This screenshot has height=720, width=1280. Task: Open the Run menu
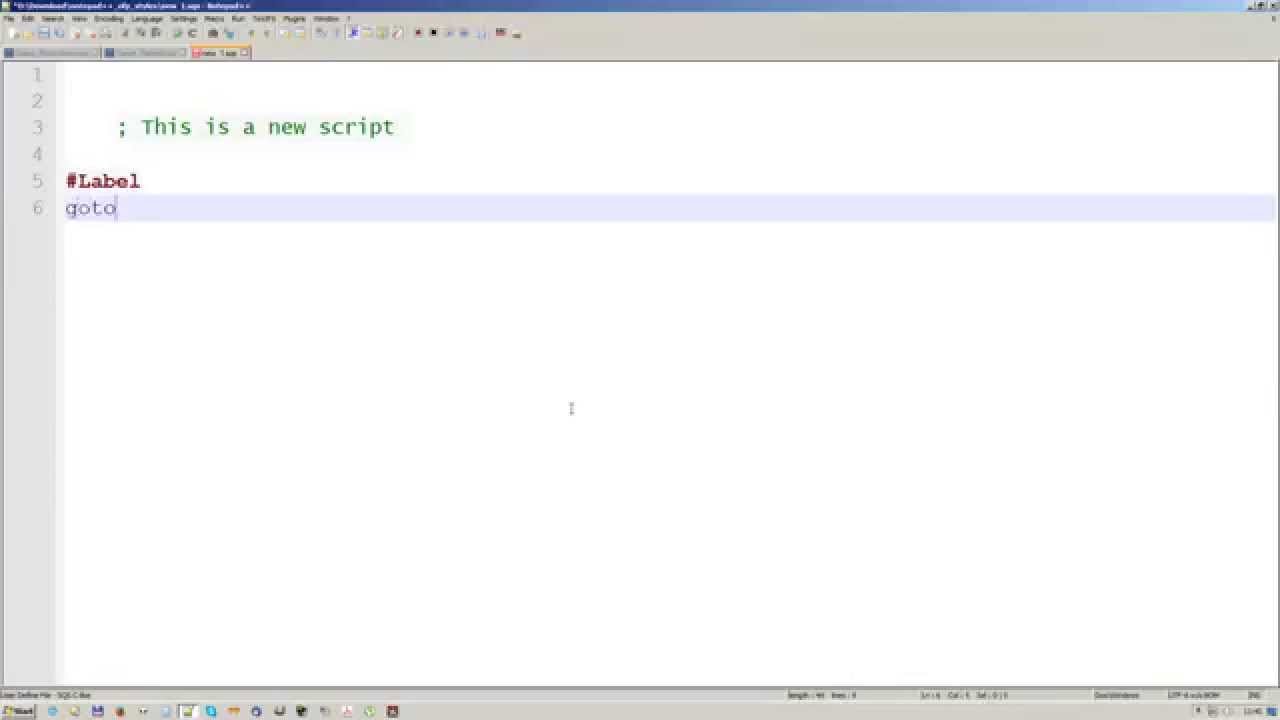pos(238,19)
